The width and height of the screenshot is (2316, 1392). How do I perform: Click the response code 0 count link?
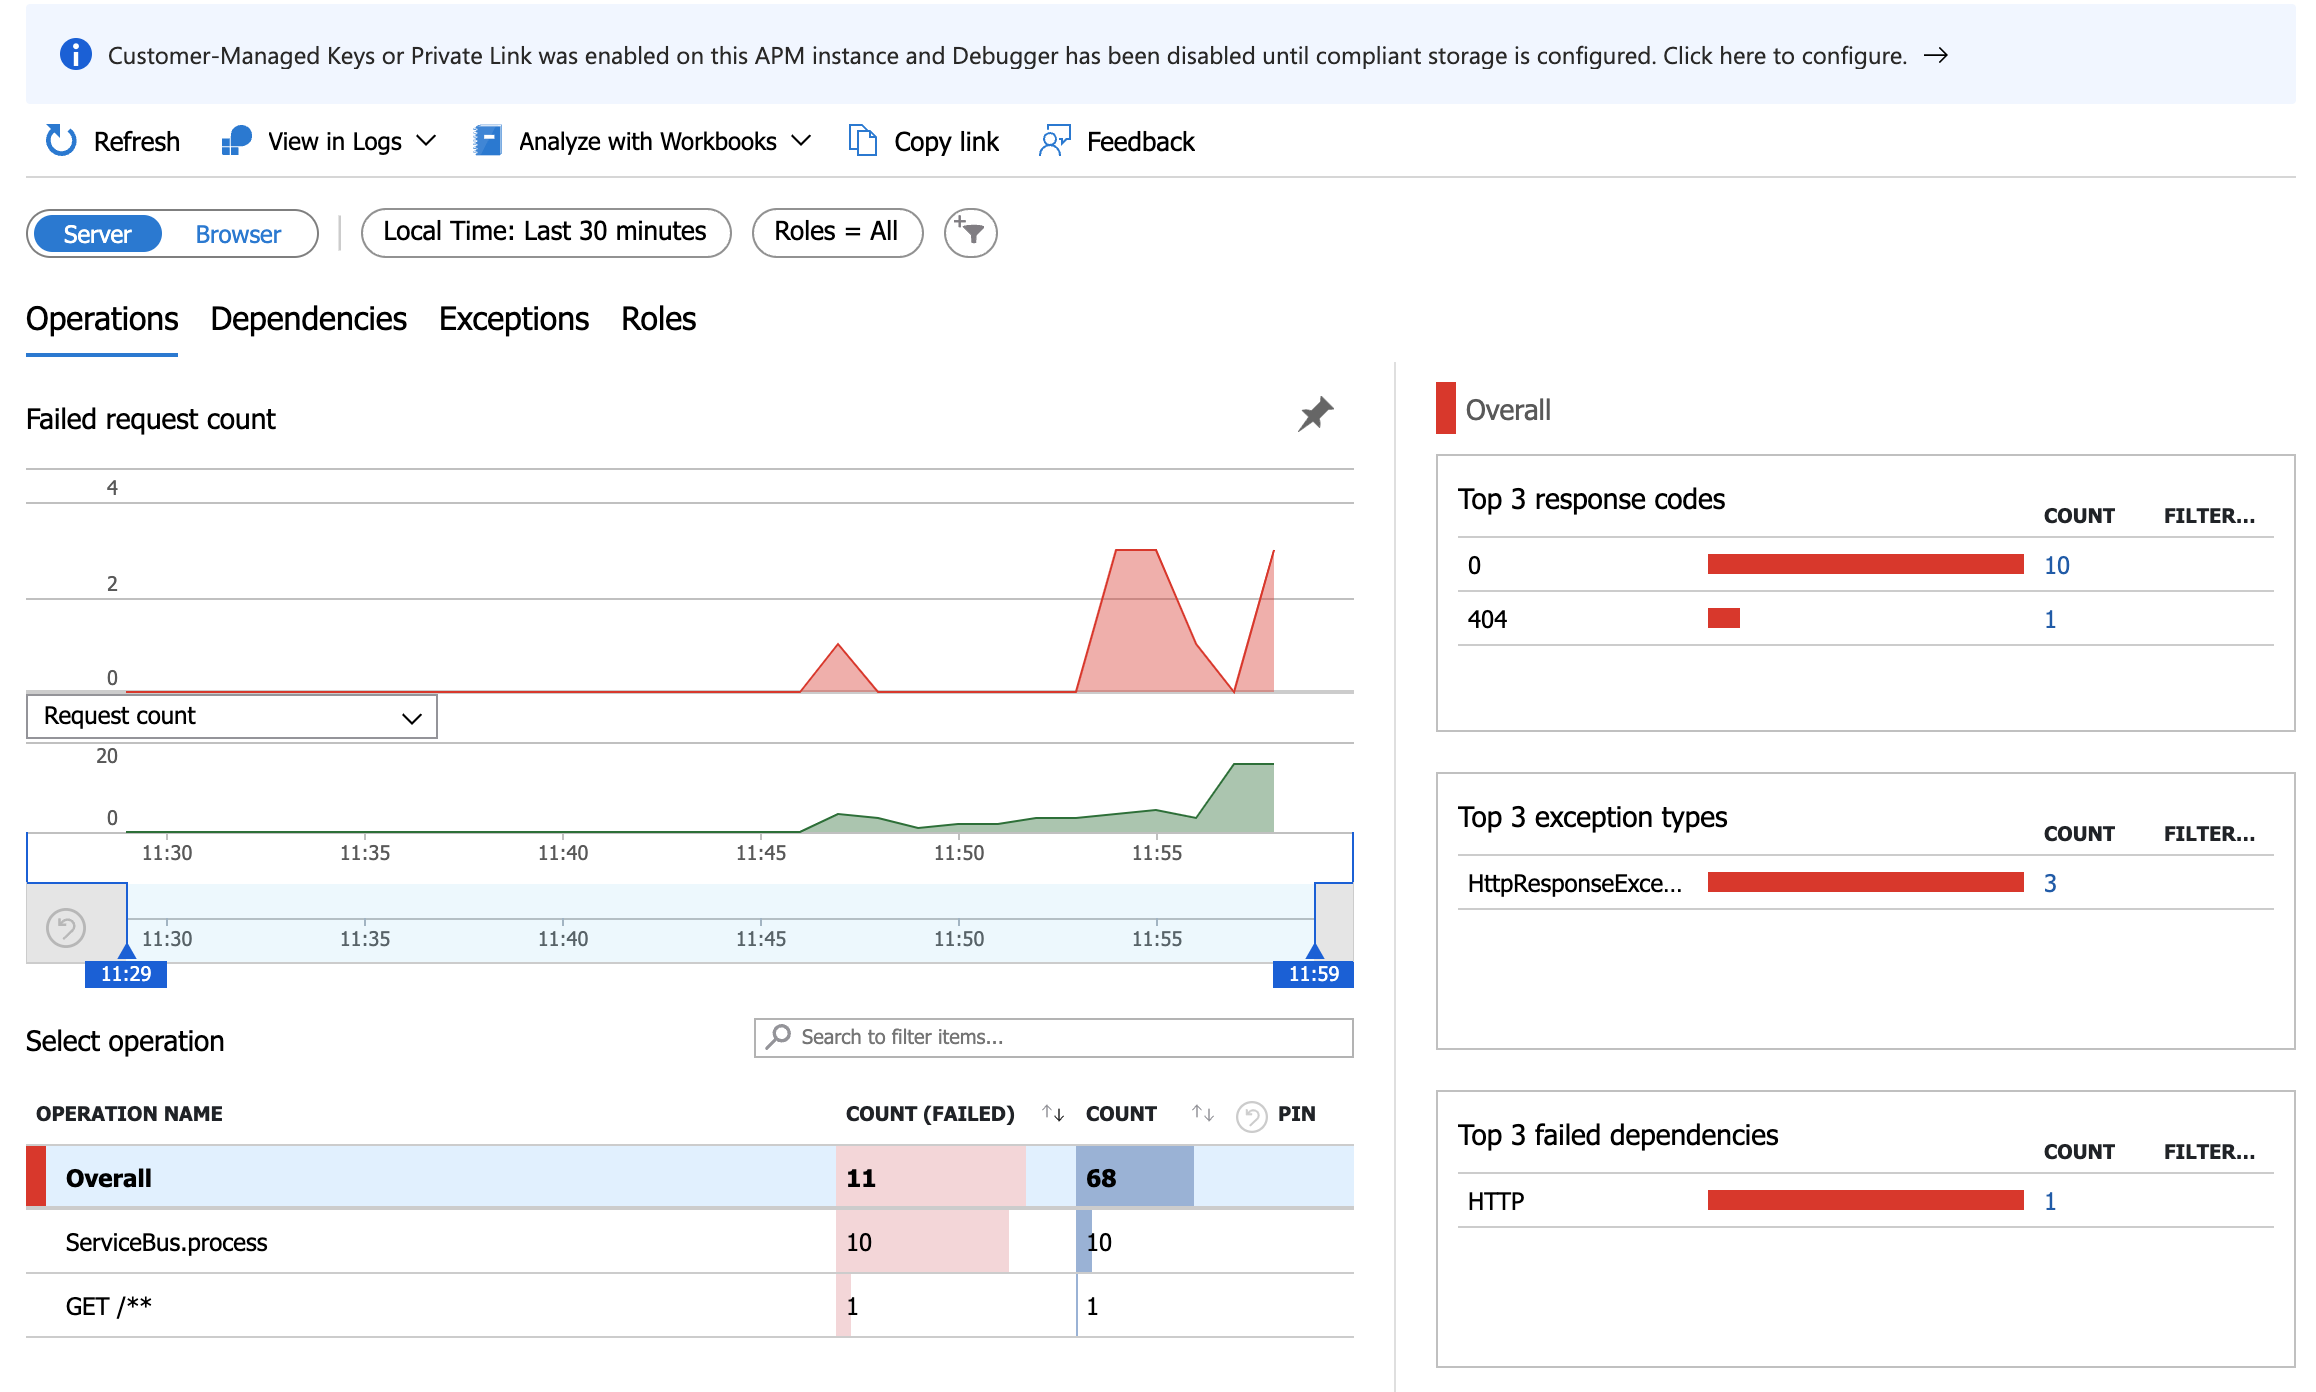click(x=2056, y=565)
